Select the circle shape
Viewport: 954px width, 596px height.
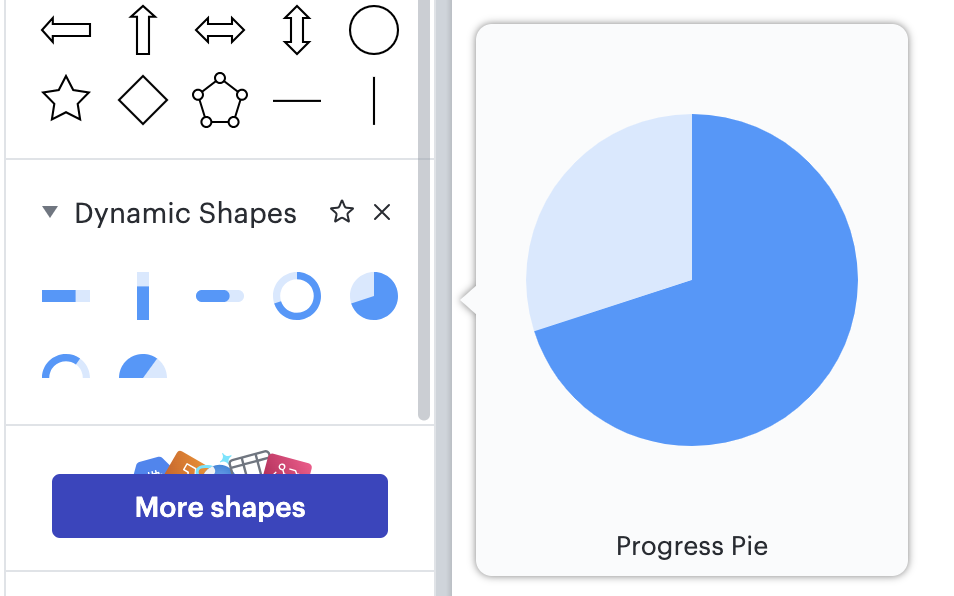[x=373, y=30]
